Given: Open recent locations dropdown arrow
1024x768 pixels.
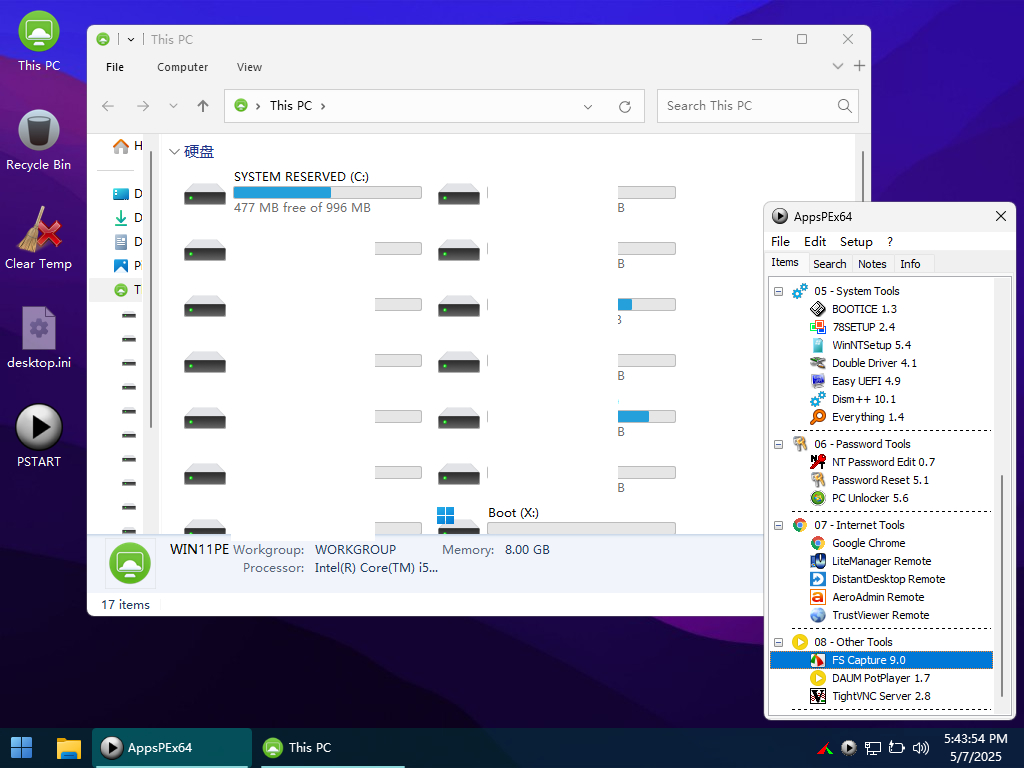Looking at the screenshot, I should [173, 106].
